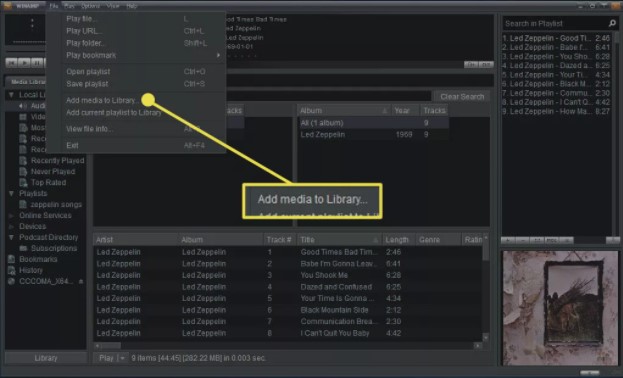Collapse the Podcast Directory tree node
623x378 pixels.
click(11, 237)
